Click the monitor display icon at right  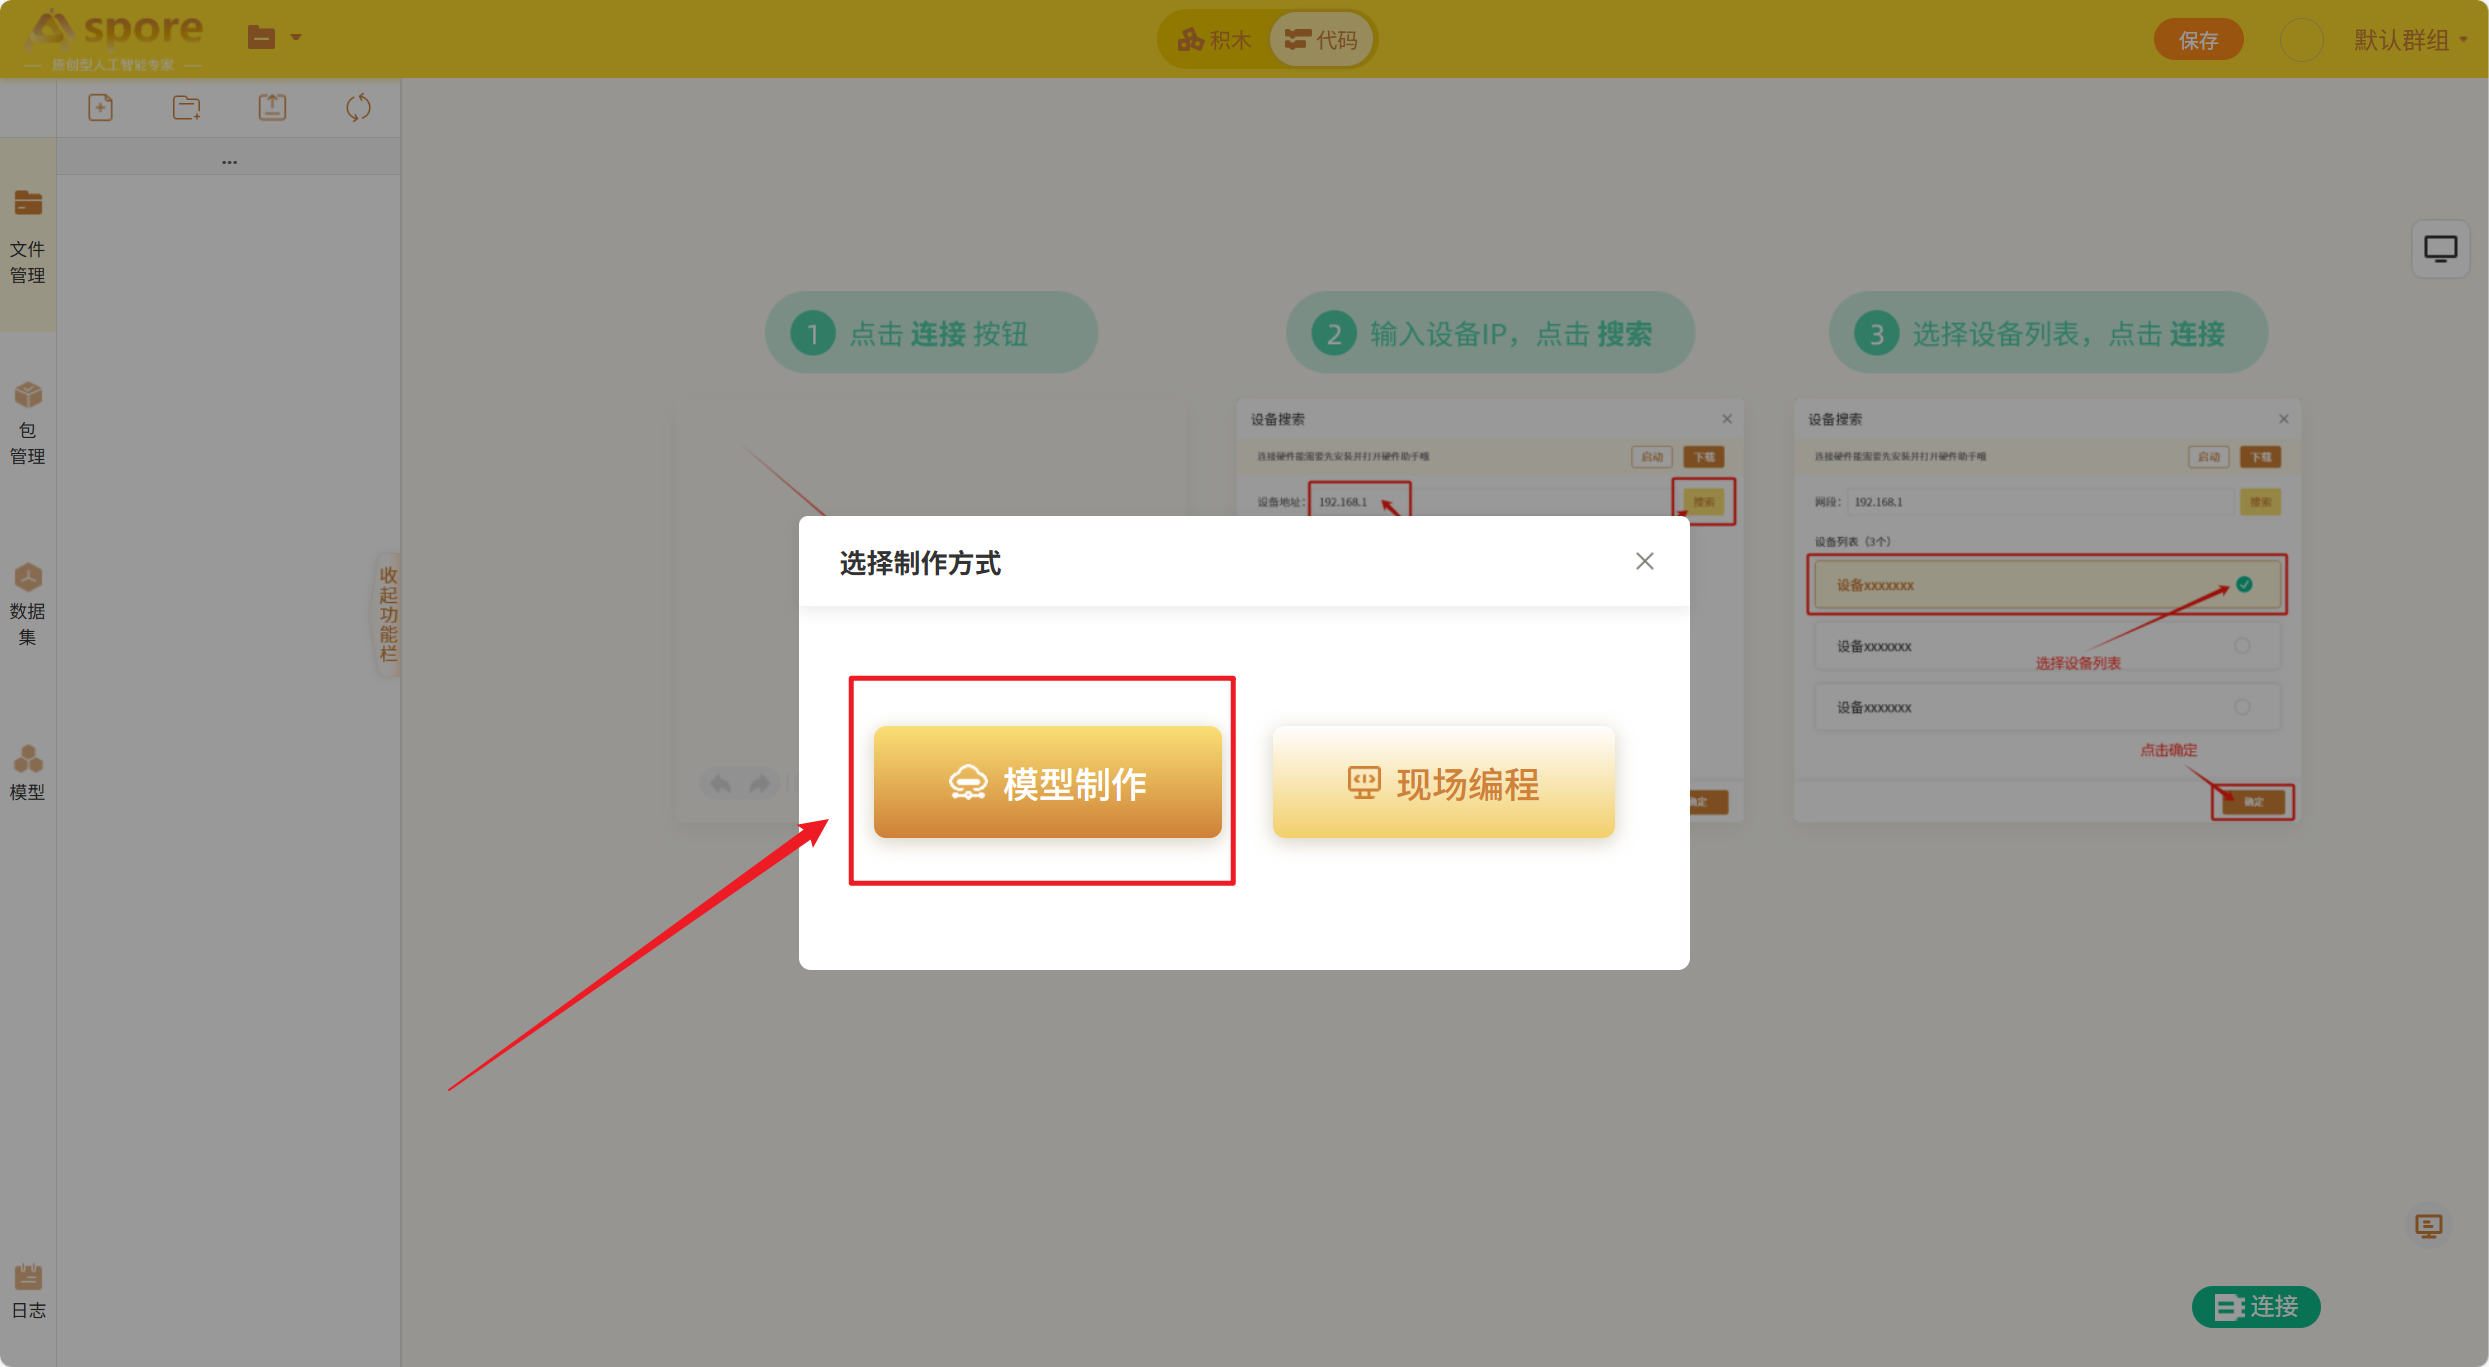pos(2440,249)
